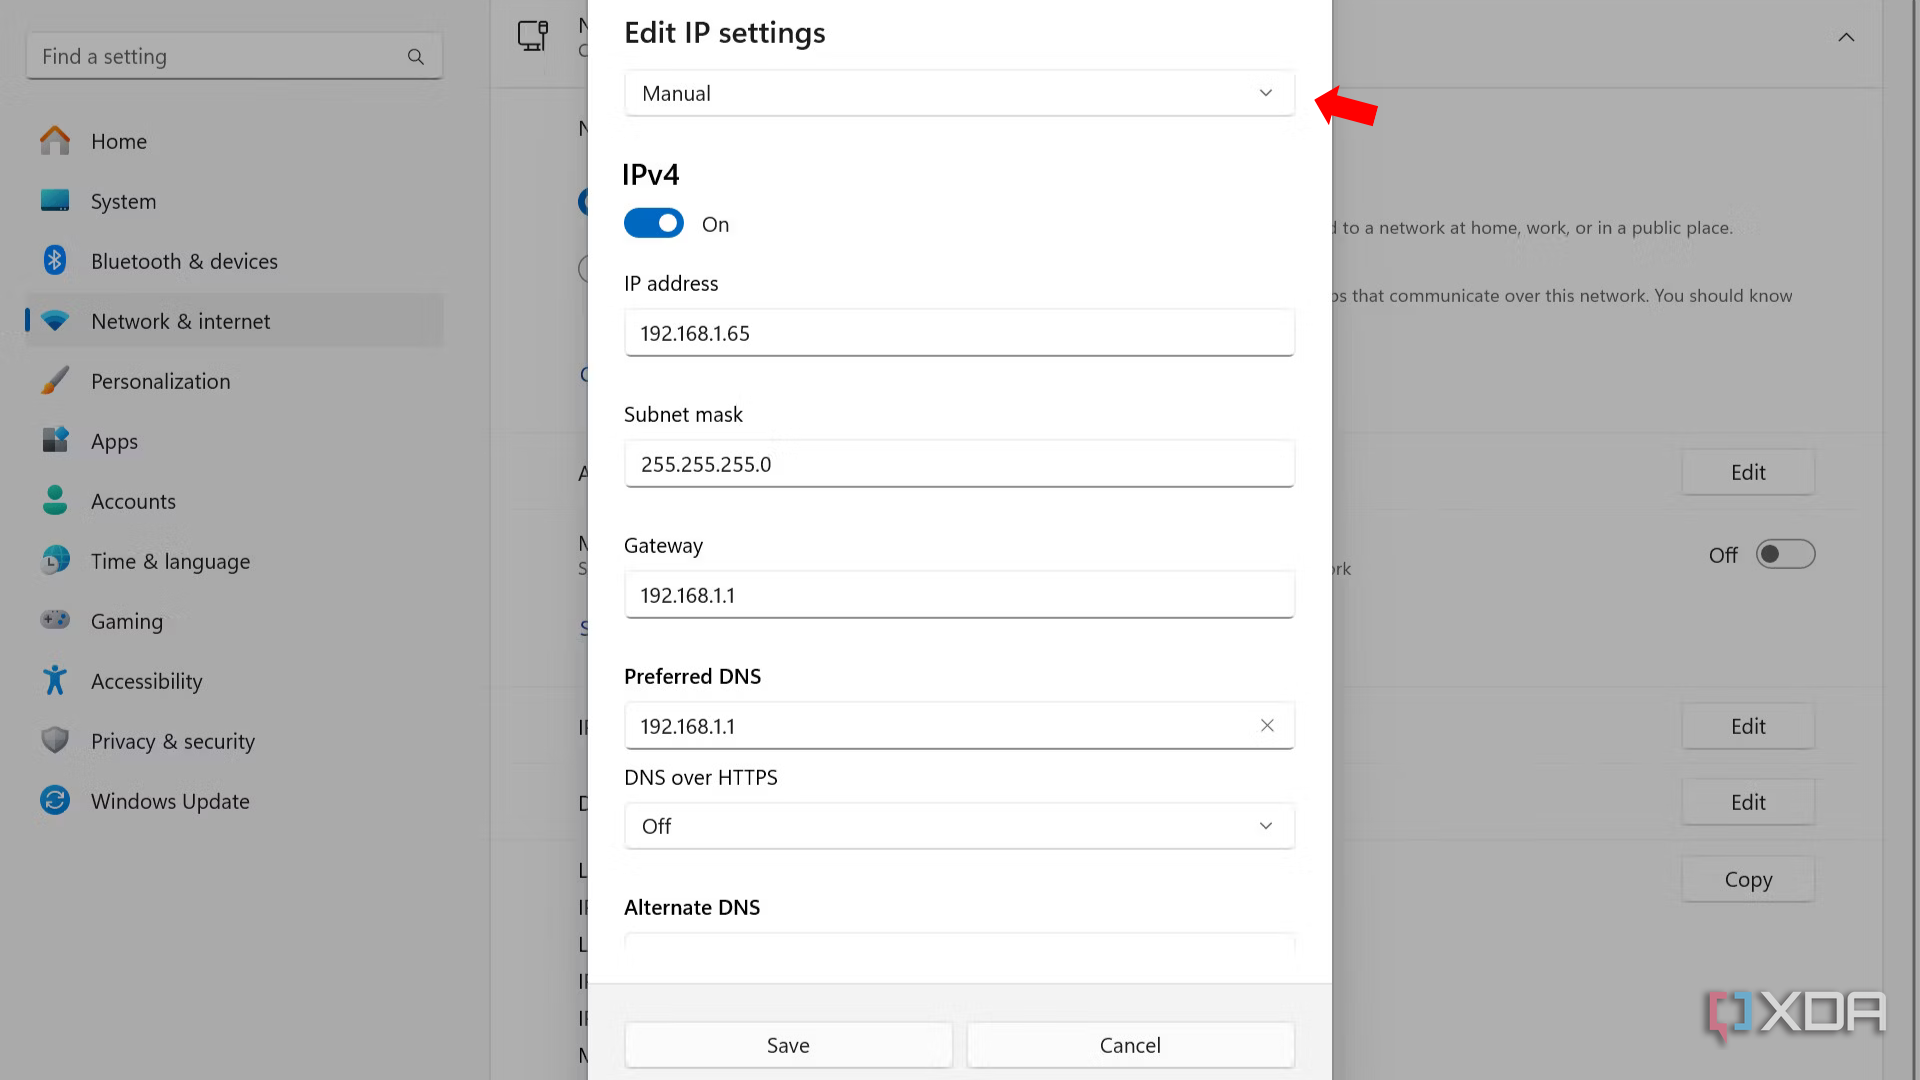1920x1080 pixels.
Task: Toggle the IPv4 switch off
Action: tap(654, 223)
